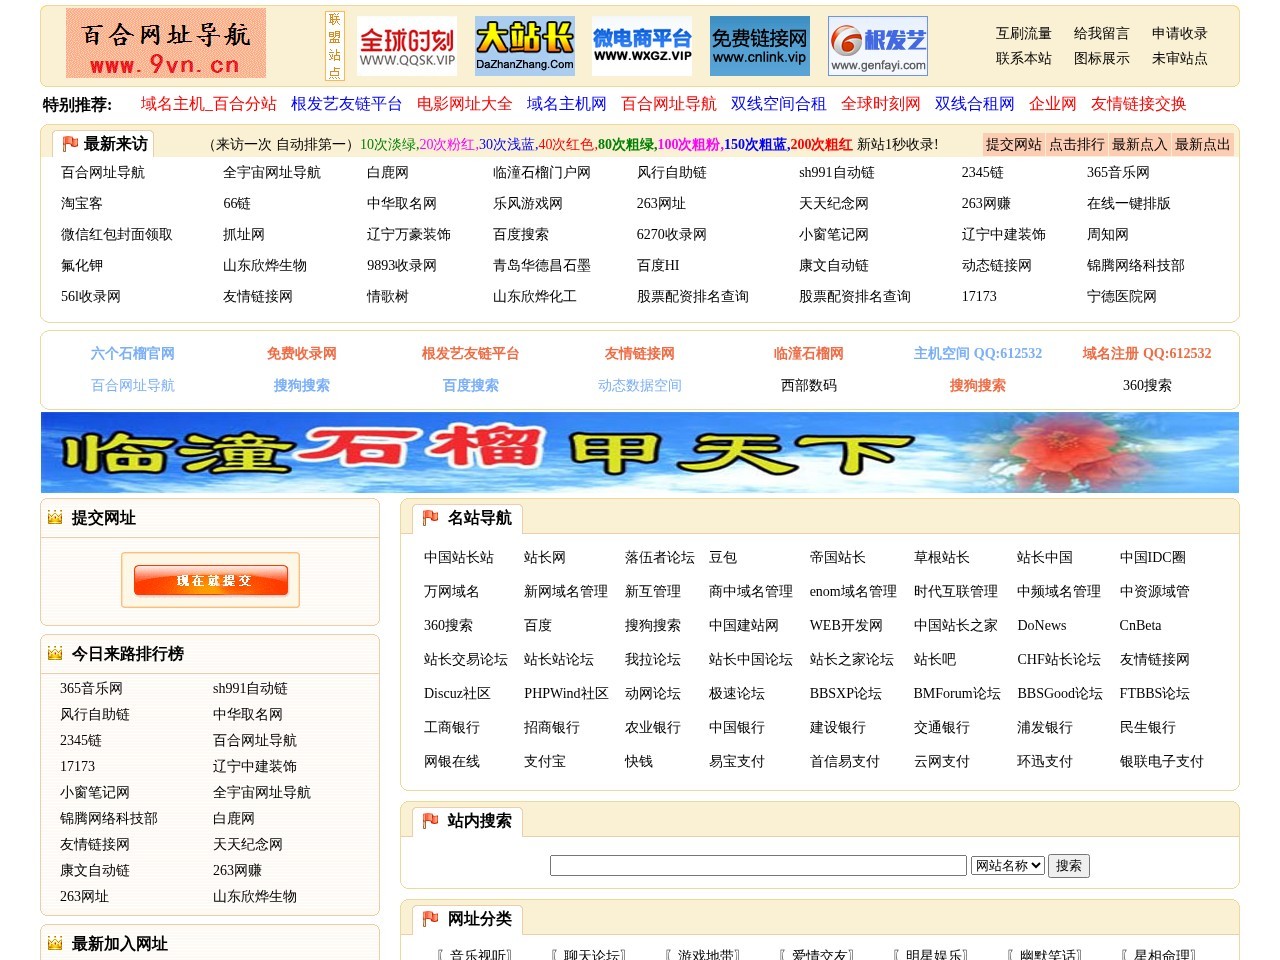Open the 申请收录 top menu link
The image size is (1280, 960).
(x=1179, y=33)
